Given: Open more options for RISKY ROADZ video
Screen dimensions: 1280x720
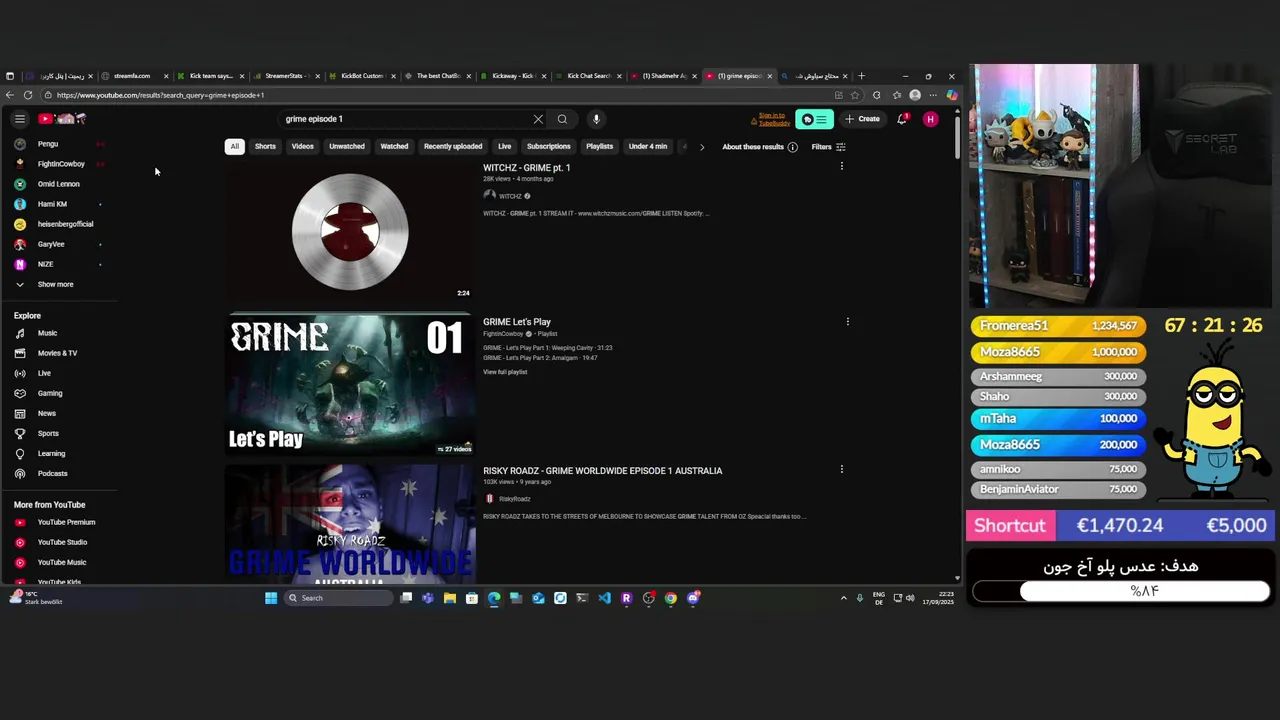Looking at the screenshot, I should [842, 469].
